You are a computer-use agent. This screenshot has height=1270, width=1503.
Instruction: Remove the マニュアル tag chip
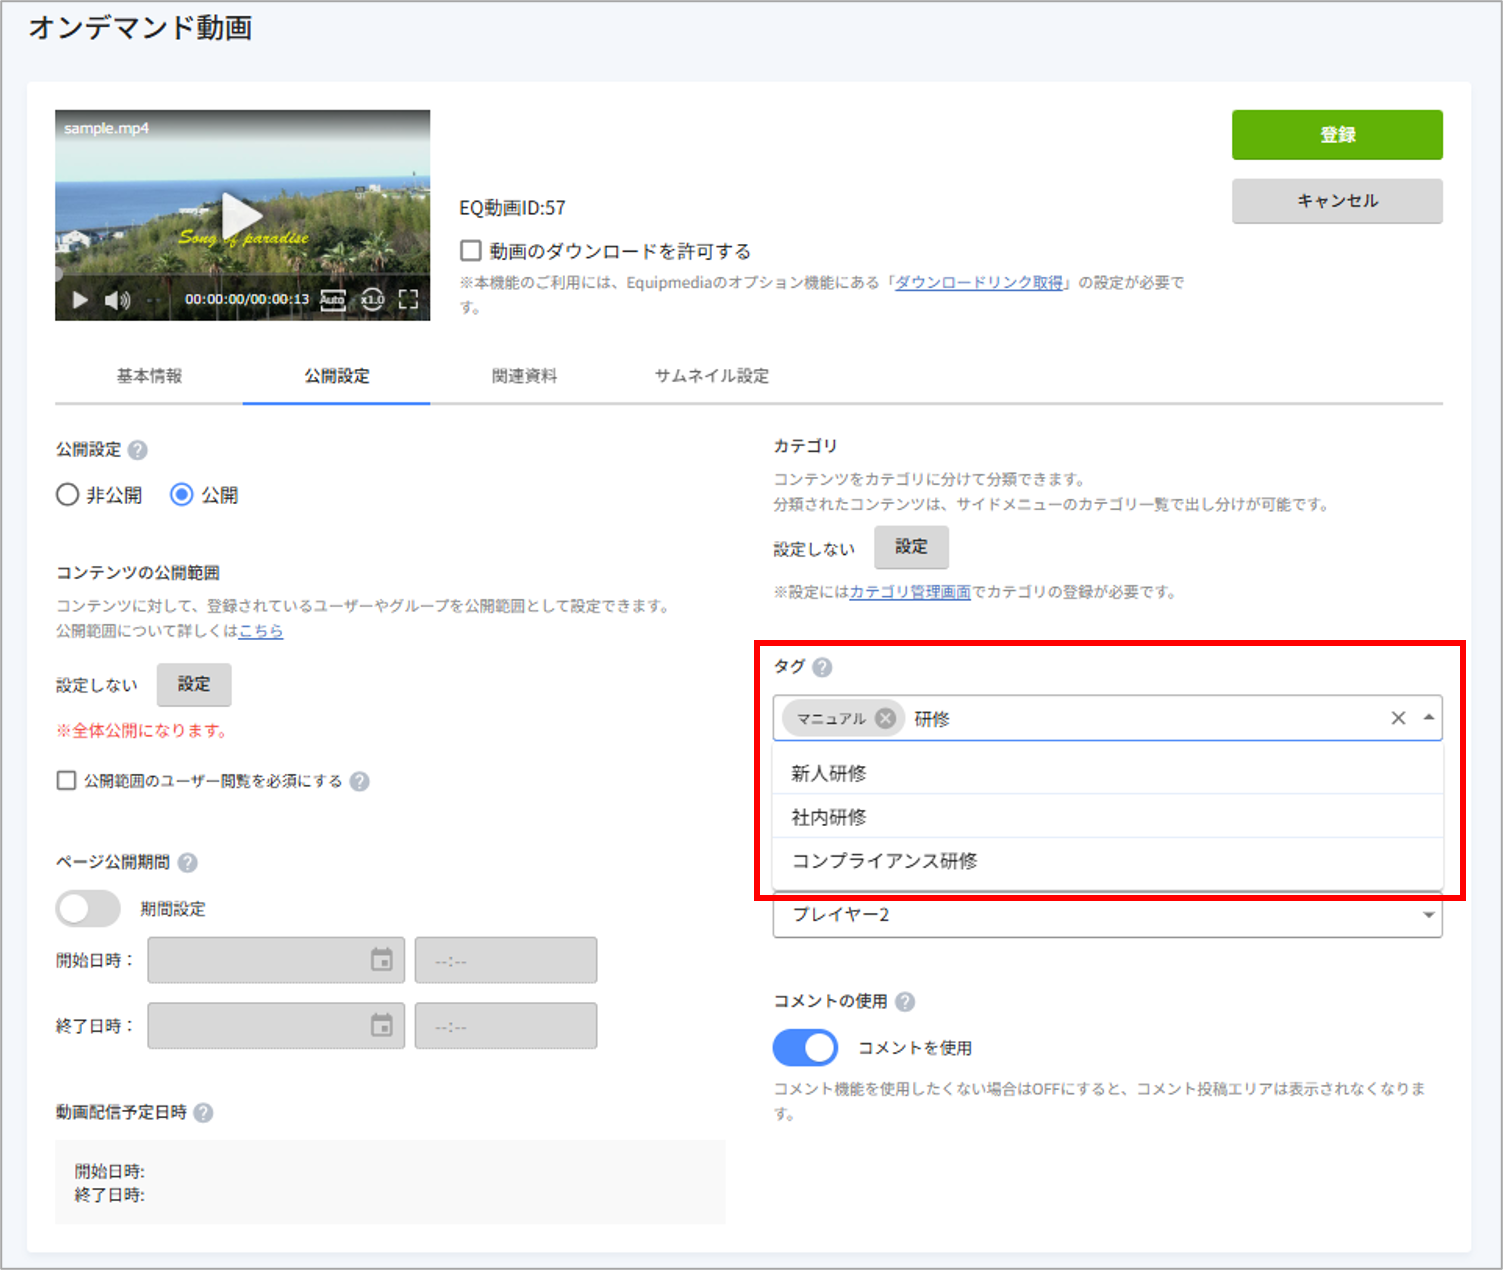click(885, 718)
